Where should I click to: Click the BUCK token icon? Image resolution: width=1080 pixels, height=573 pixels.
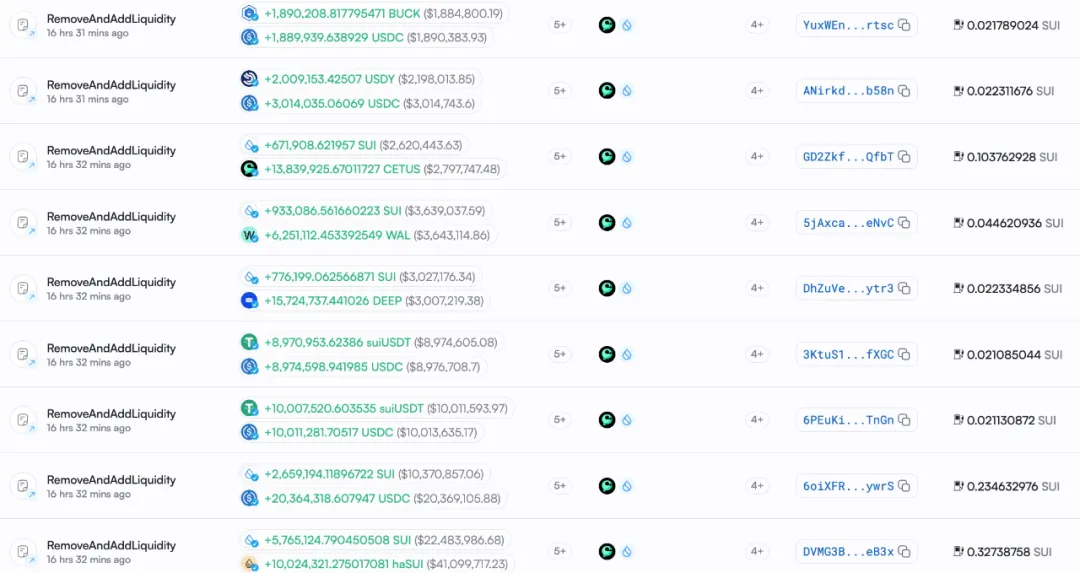(x=250, y=13)
